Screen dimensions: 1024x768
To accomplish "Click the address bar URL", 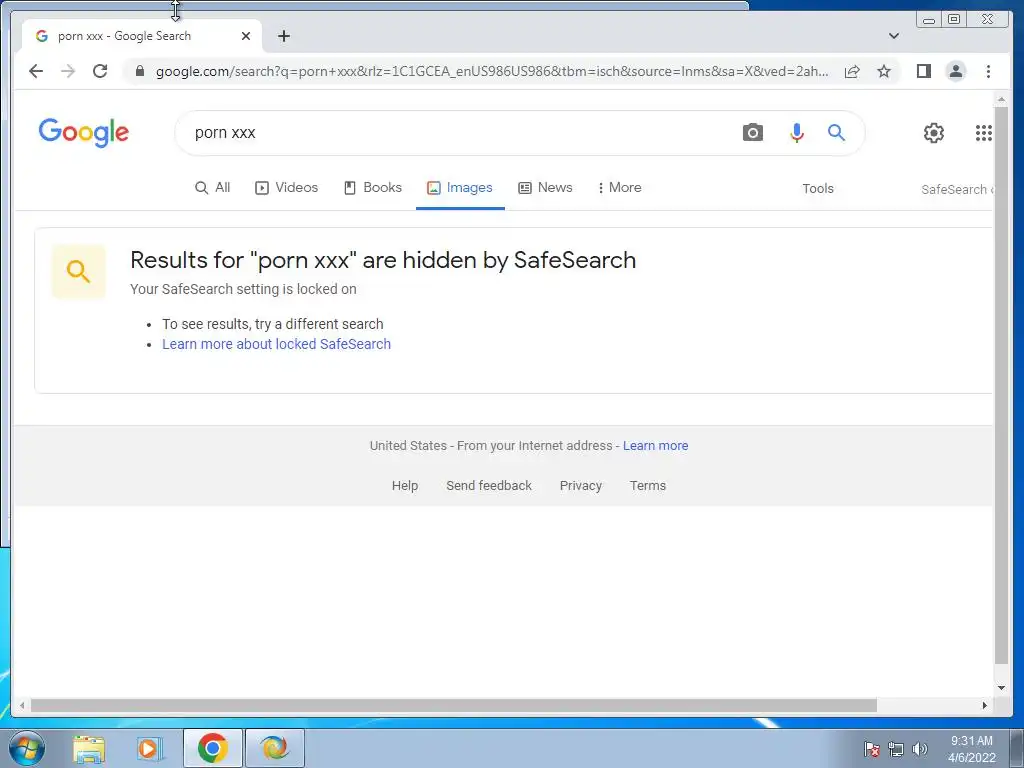I will (492, 71).
